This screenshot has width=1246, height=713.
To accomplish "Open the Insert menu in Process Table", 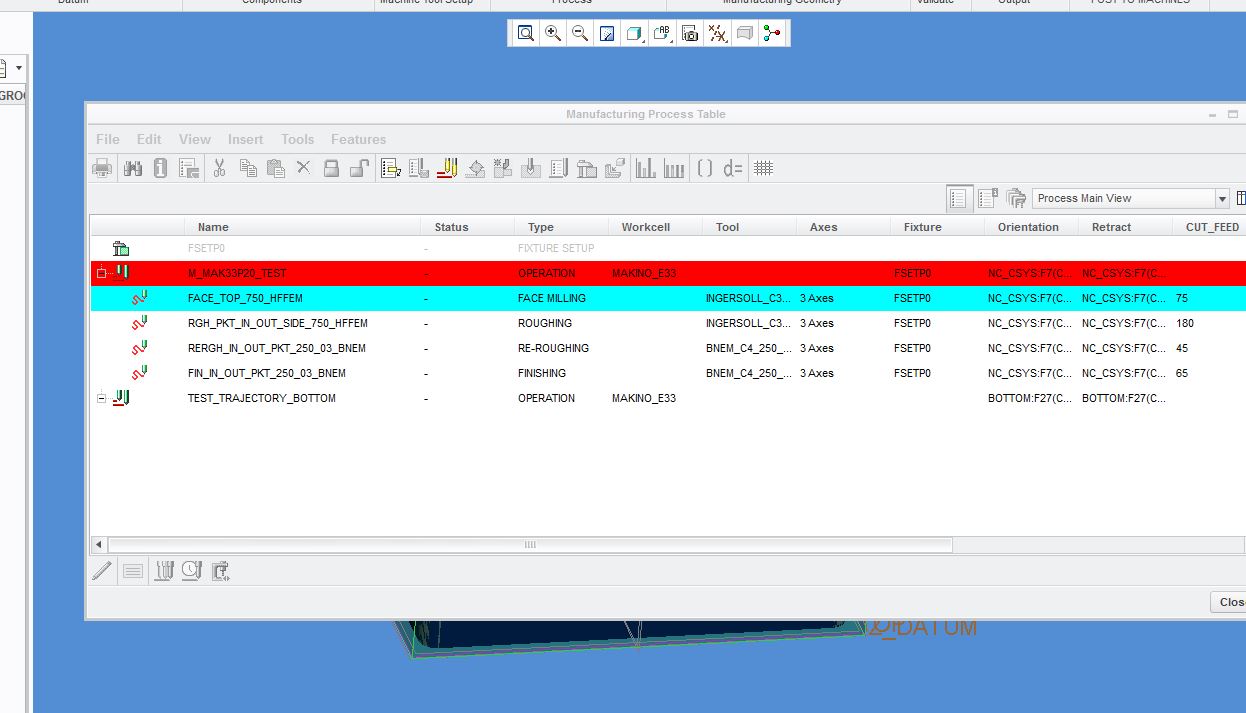I will (x=245, y=139).
